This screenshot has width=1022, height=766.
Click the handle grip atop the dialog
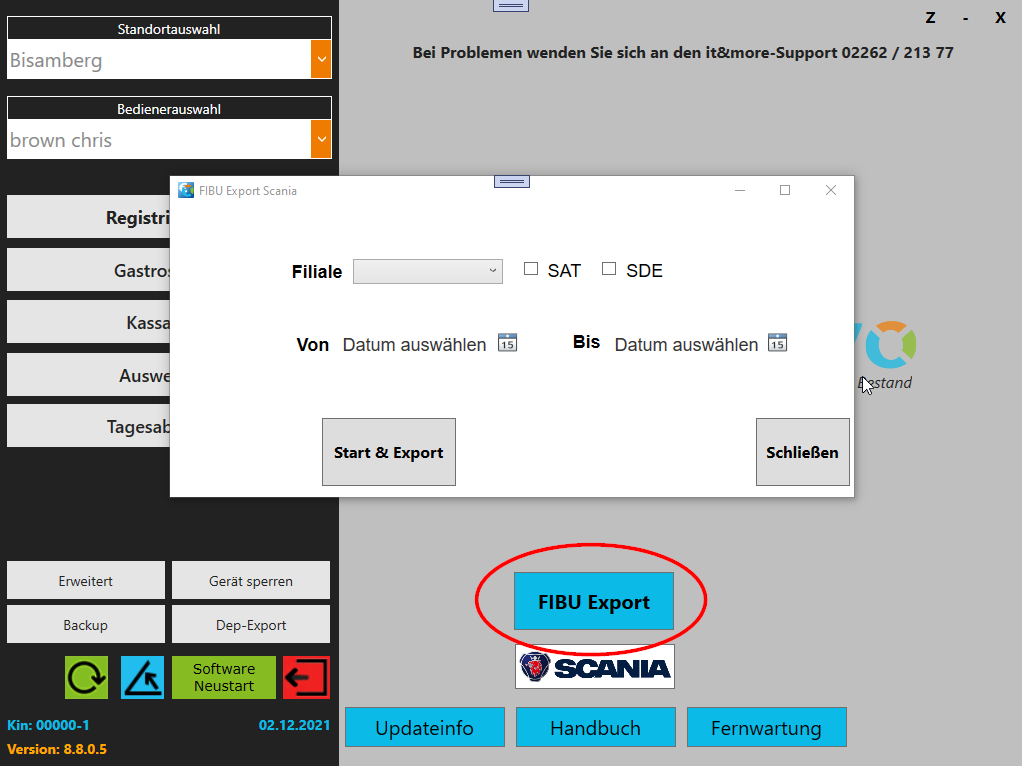(x=512, y=182)
